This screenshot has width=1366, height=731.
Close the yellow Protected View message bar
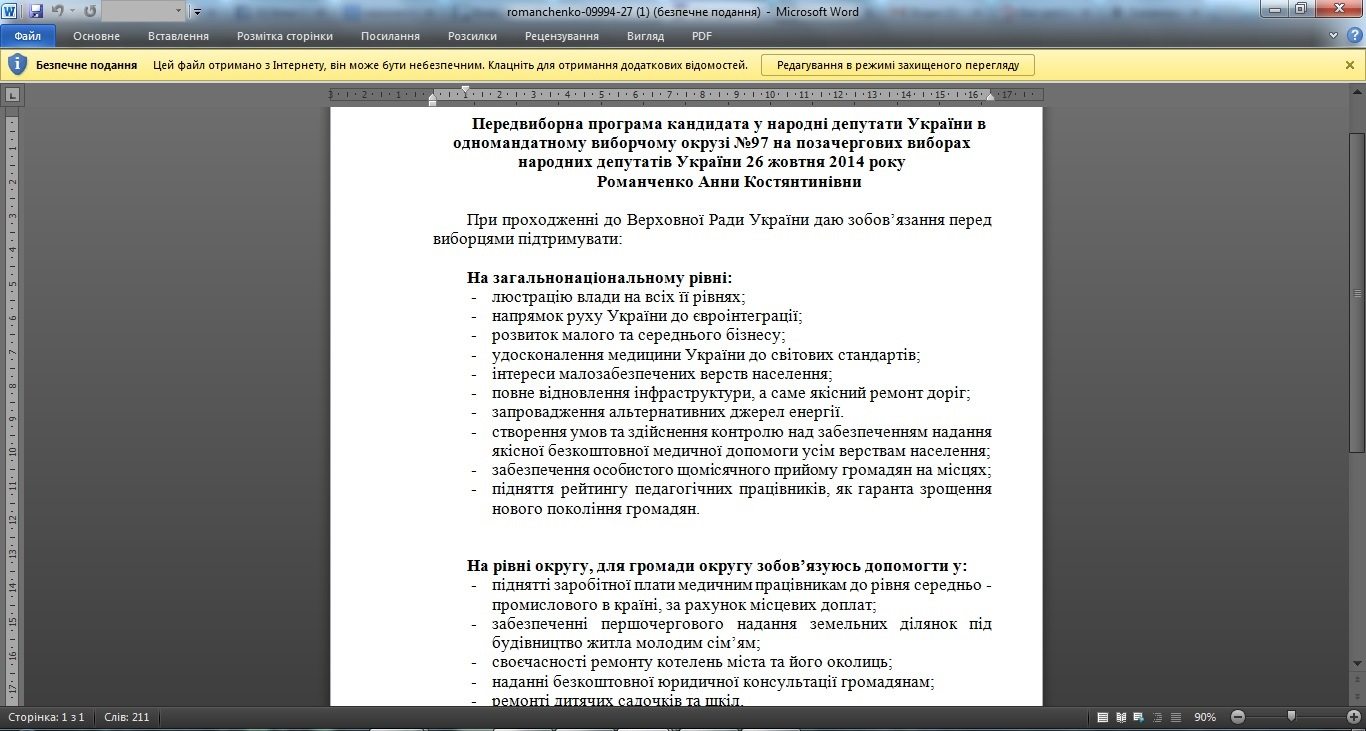(x=1350, y=65)
